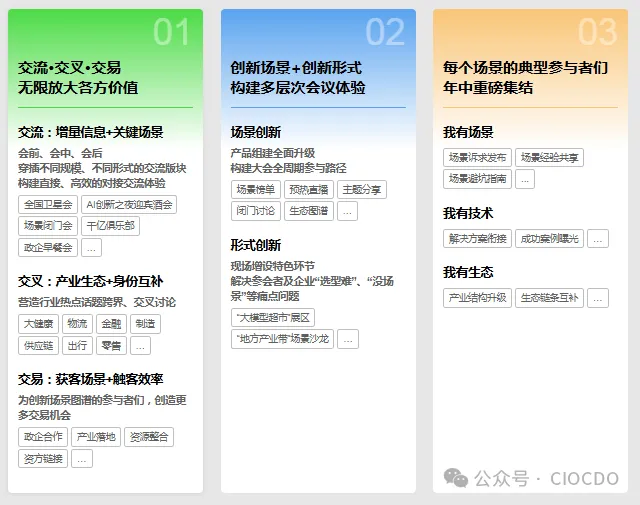Expand the ellipsis after 资方链接
640x505 pixels.
(82, 458)
